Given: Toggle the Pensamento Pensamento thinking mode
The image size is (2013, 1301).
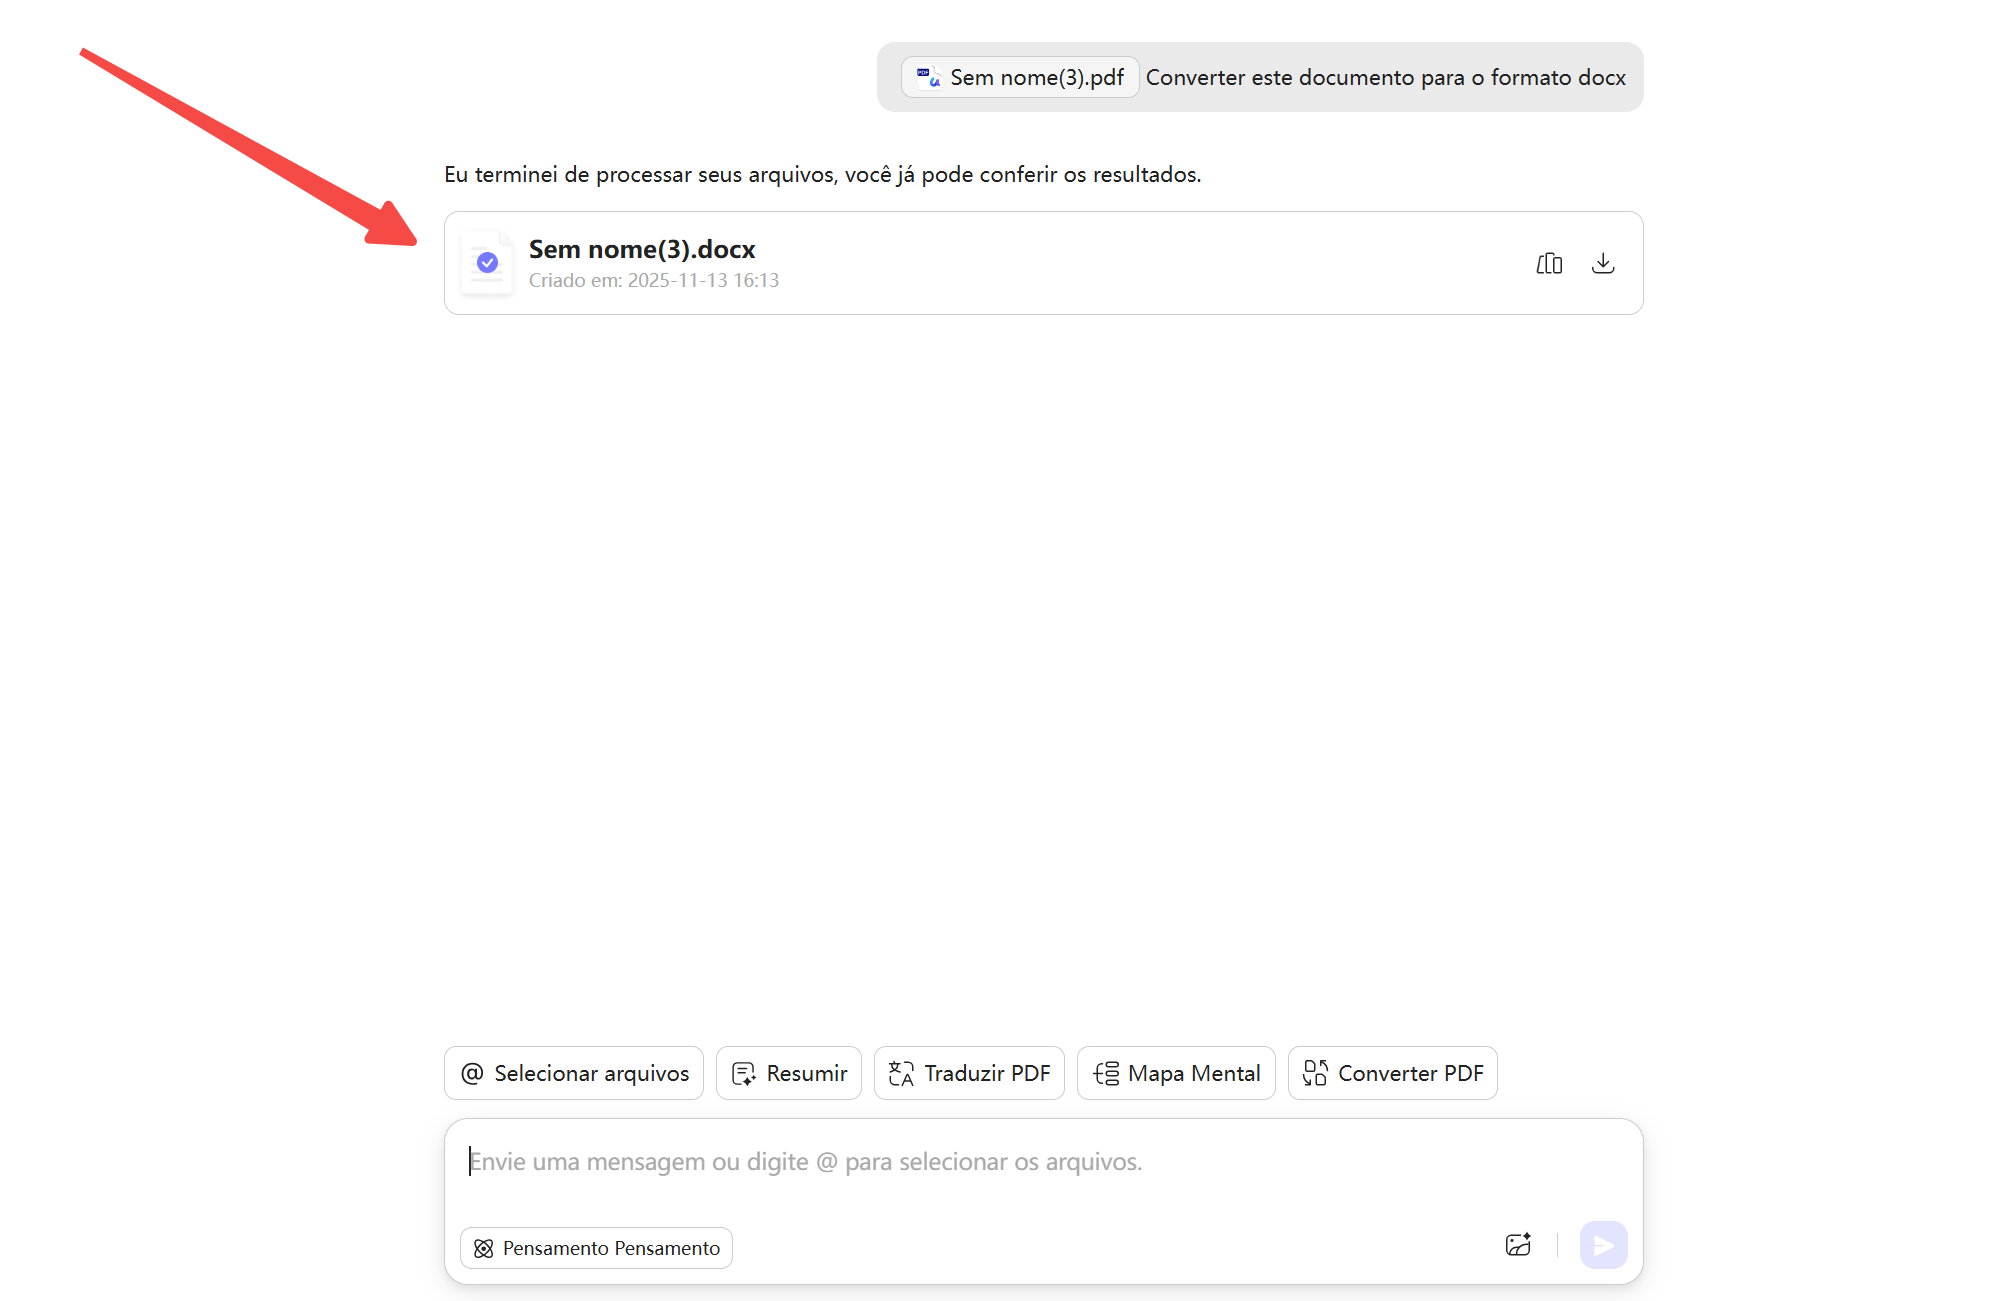Looking at the screenshot, I should click(595, 1247).
